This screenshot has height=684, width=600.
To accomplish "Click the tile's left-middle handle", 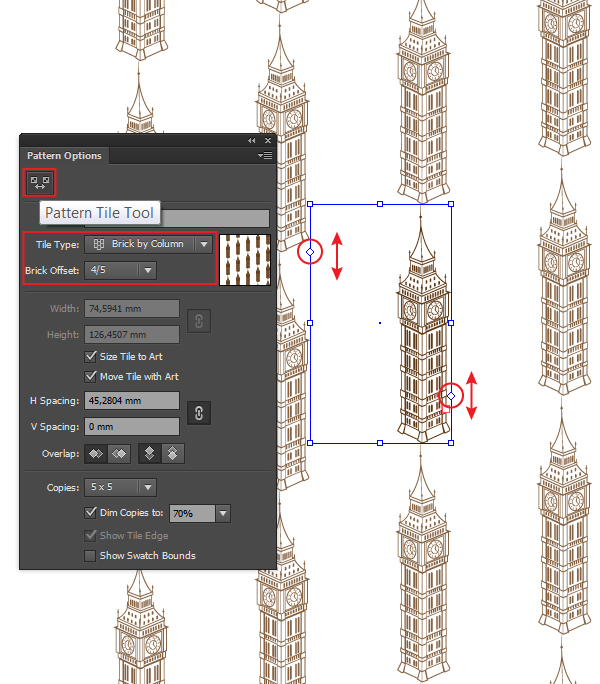I will pos(310,323).
